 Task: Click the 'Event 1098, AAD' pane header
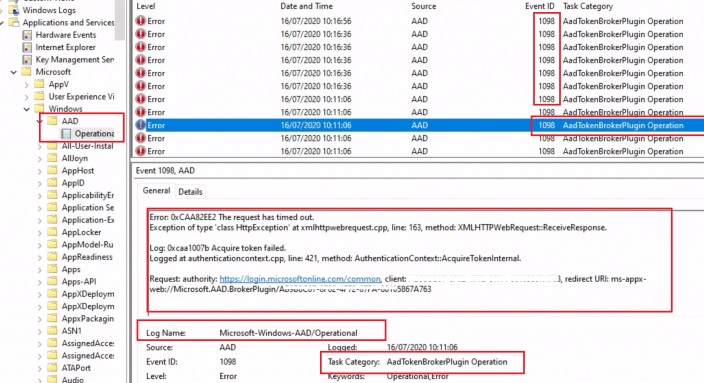click(x=165, y=170)
